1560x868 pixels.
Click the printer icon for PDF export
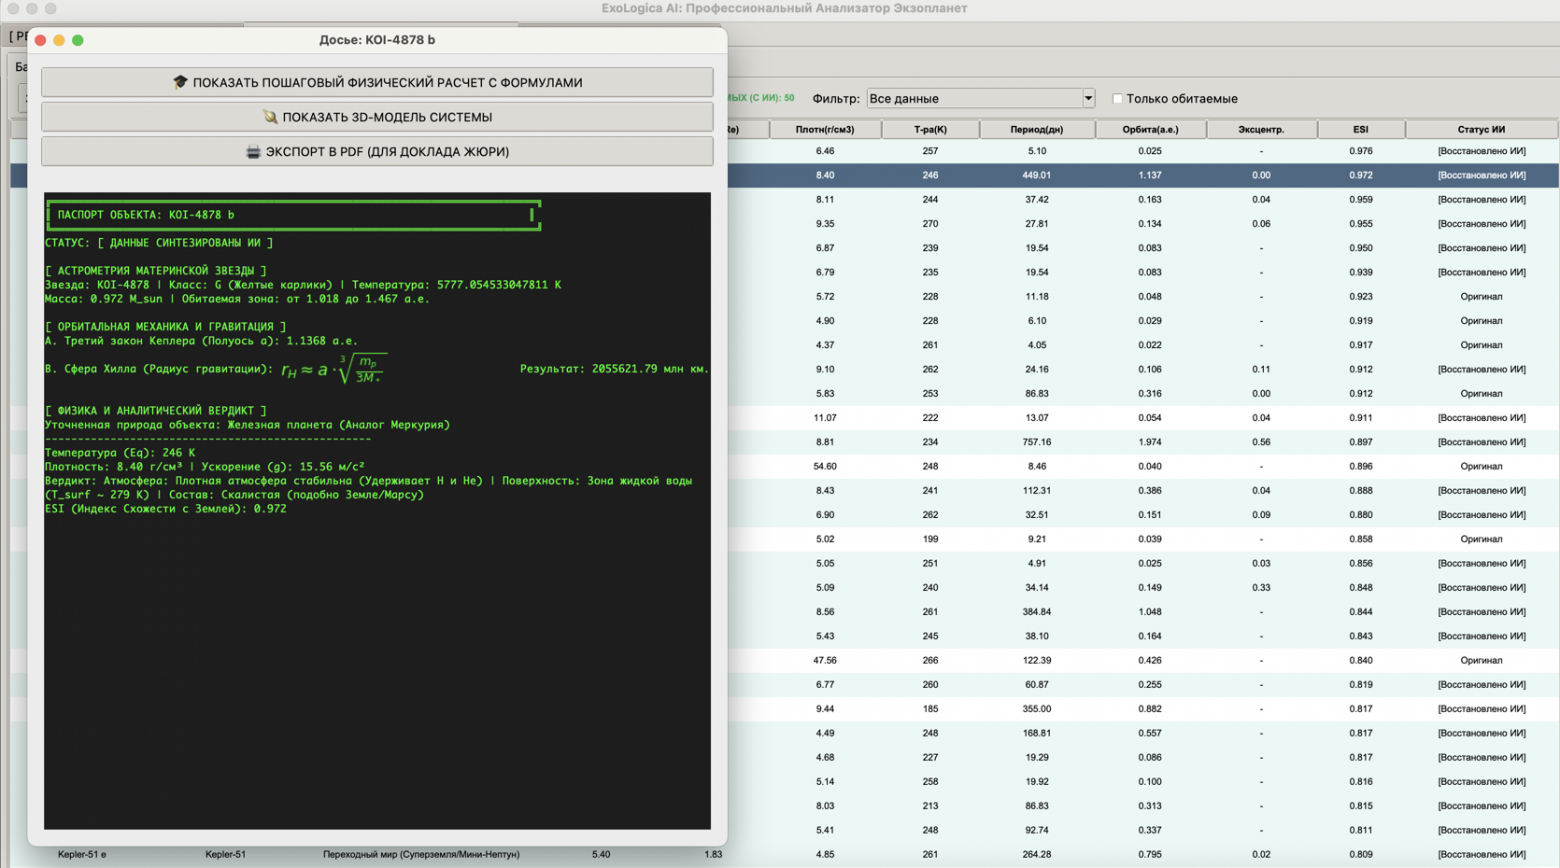click(x=253, y=152)
